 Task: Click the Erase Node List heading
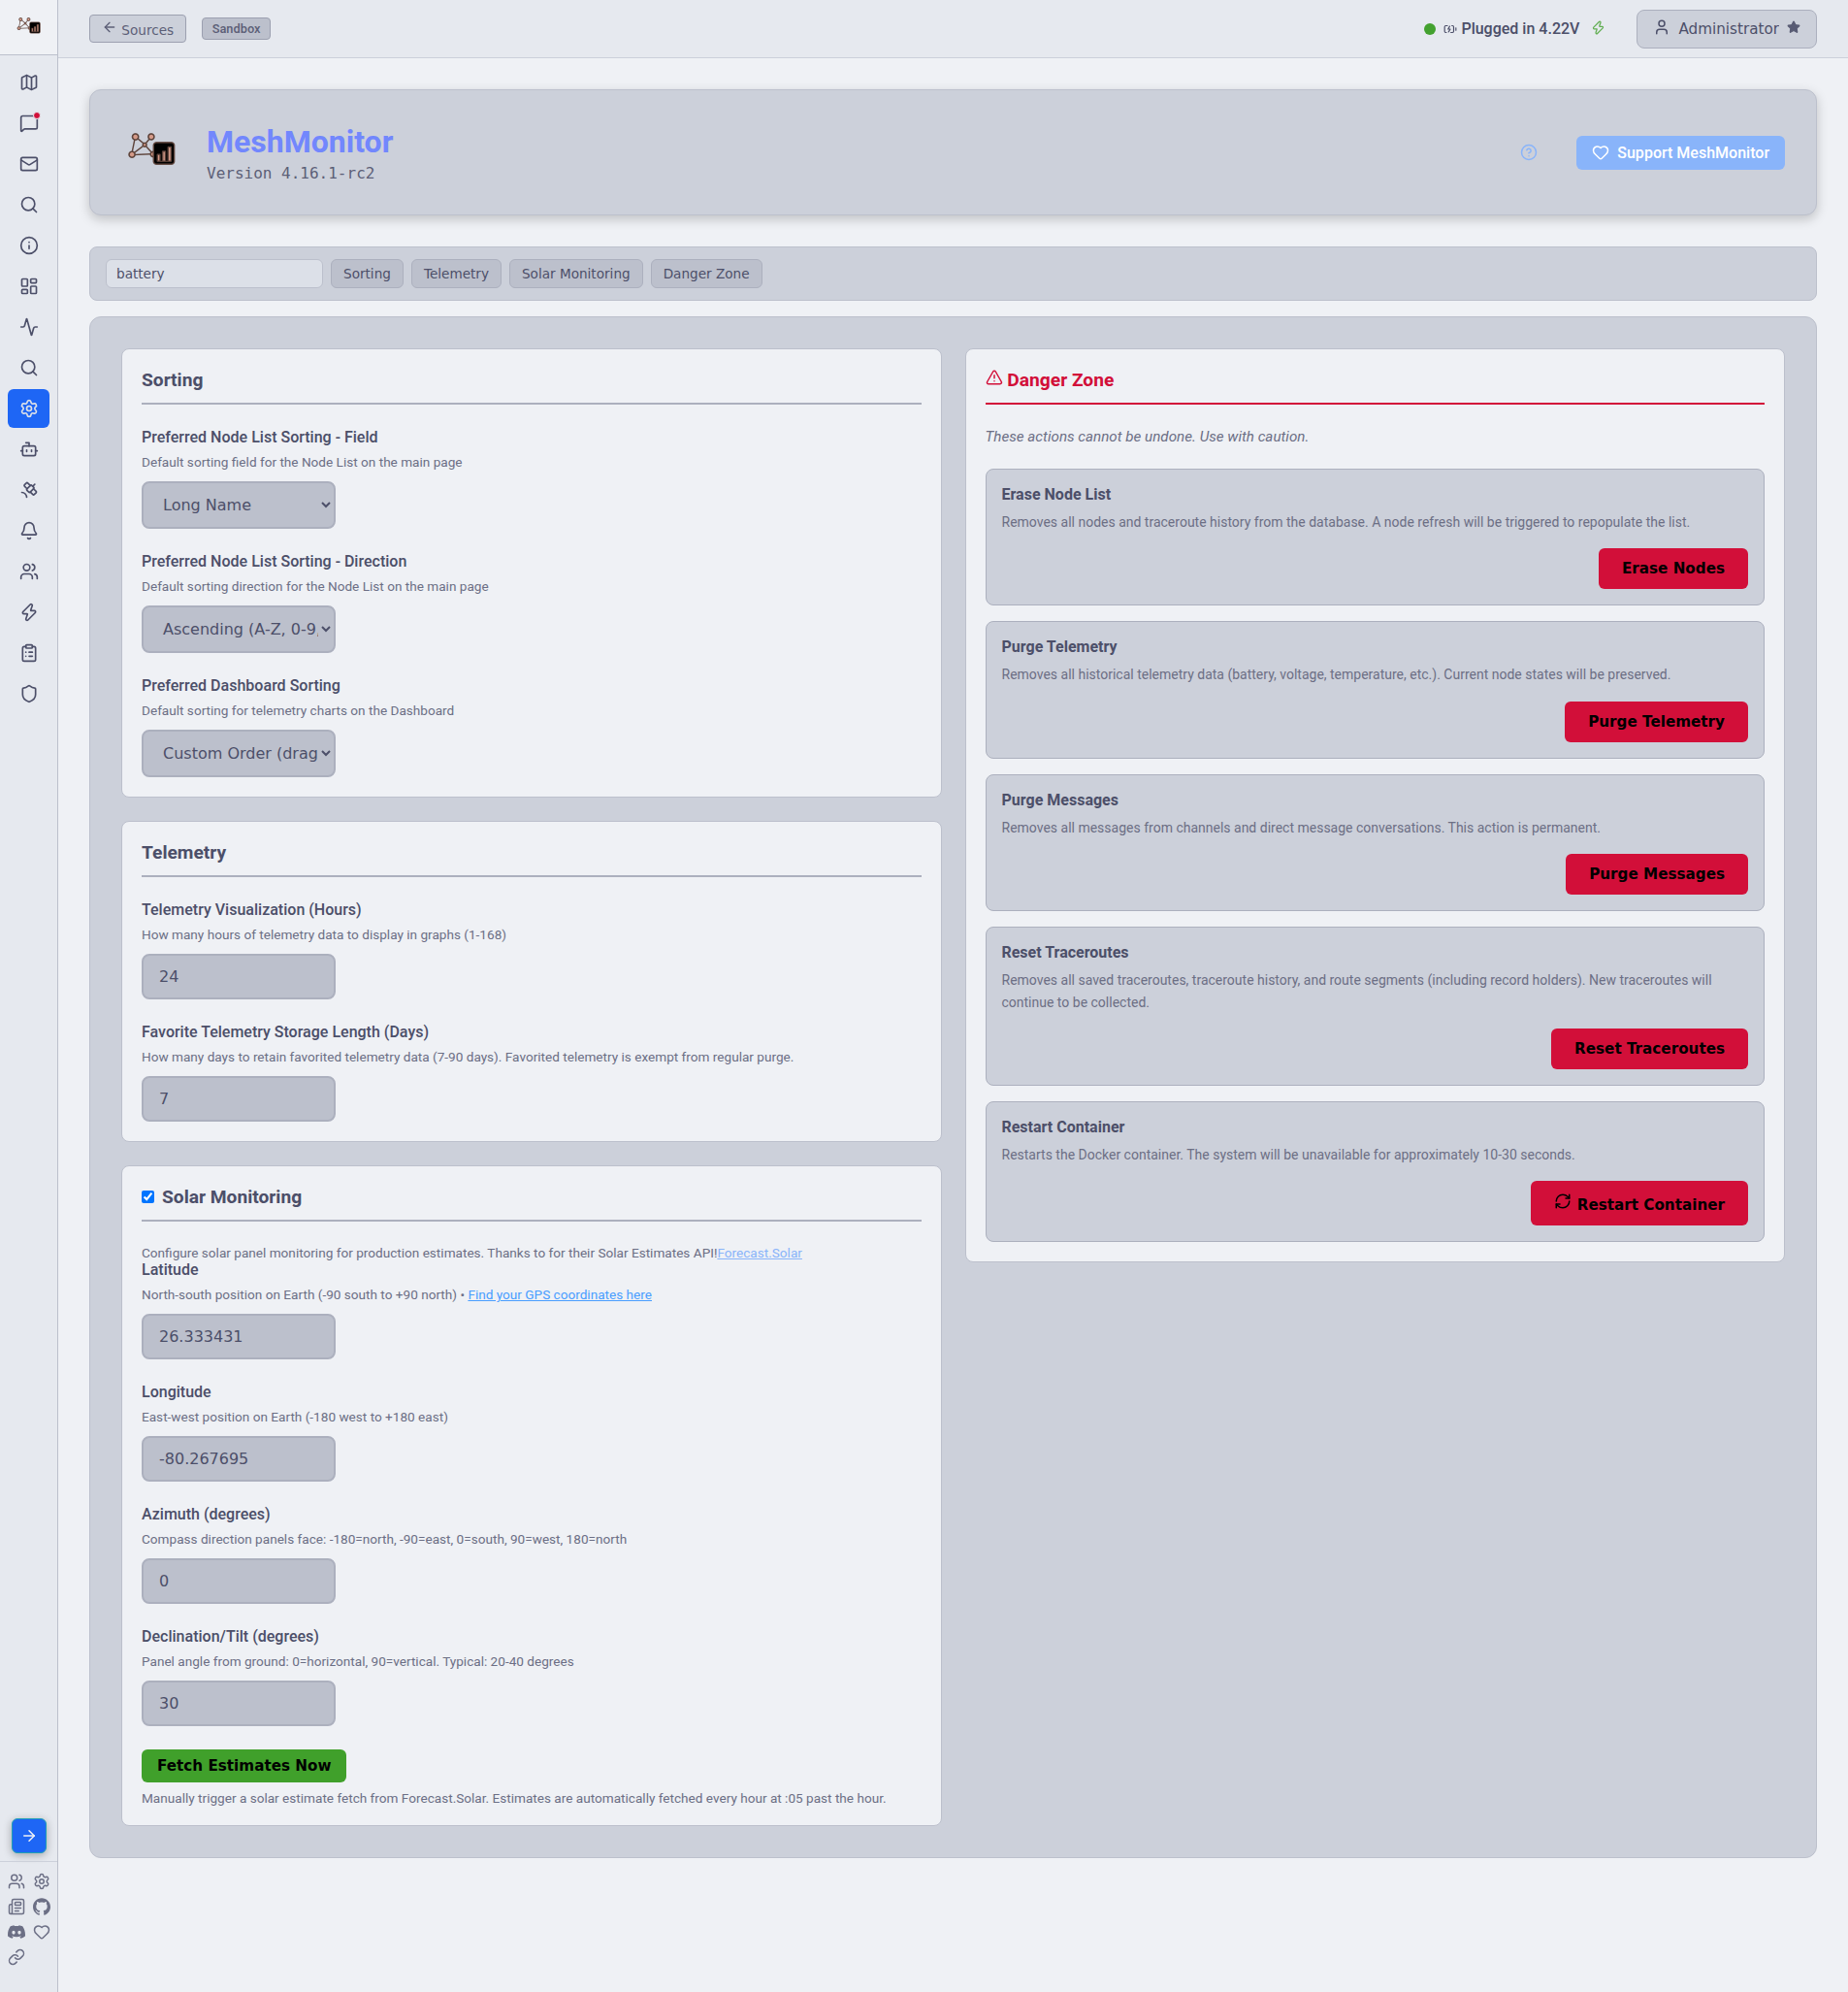[x=1056, y=495]
